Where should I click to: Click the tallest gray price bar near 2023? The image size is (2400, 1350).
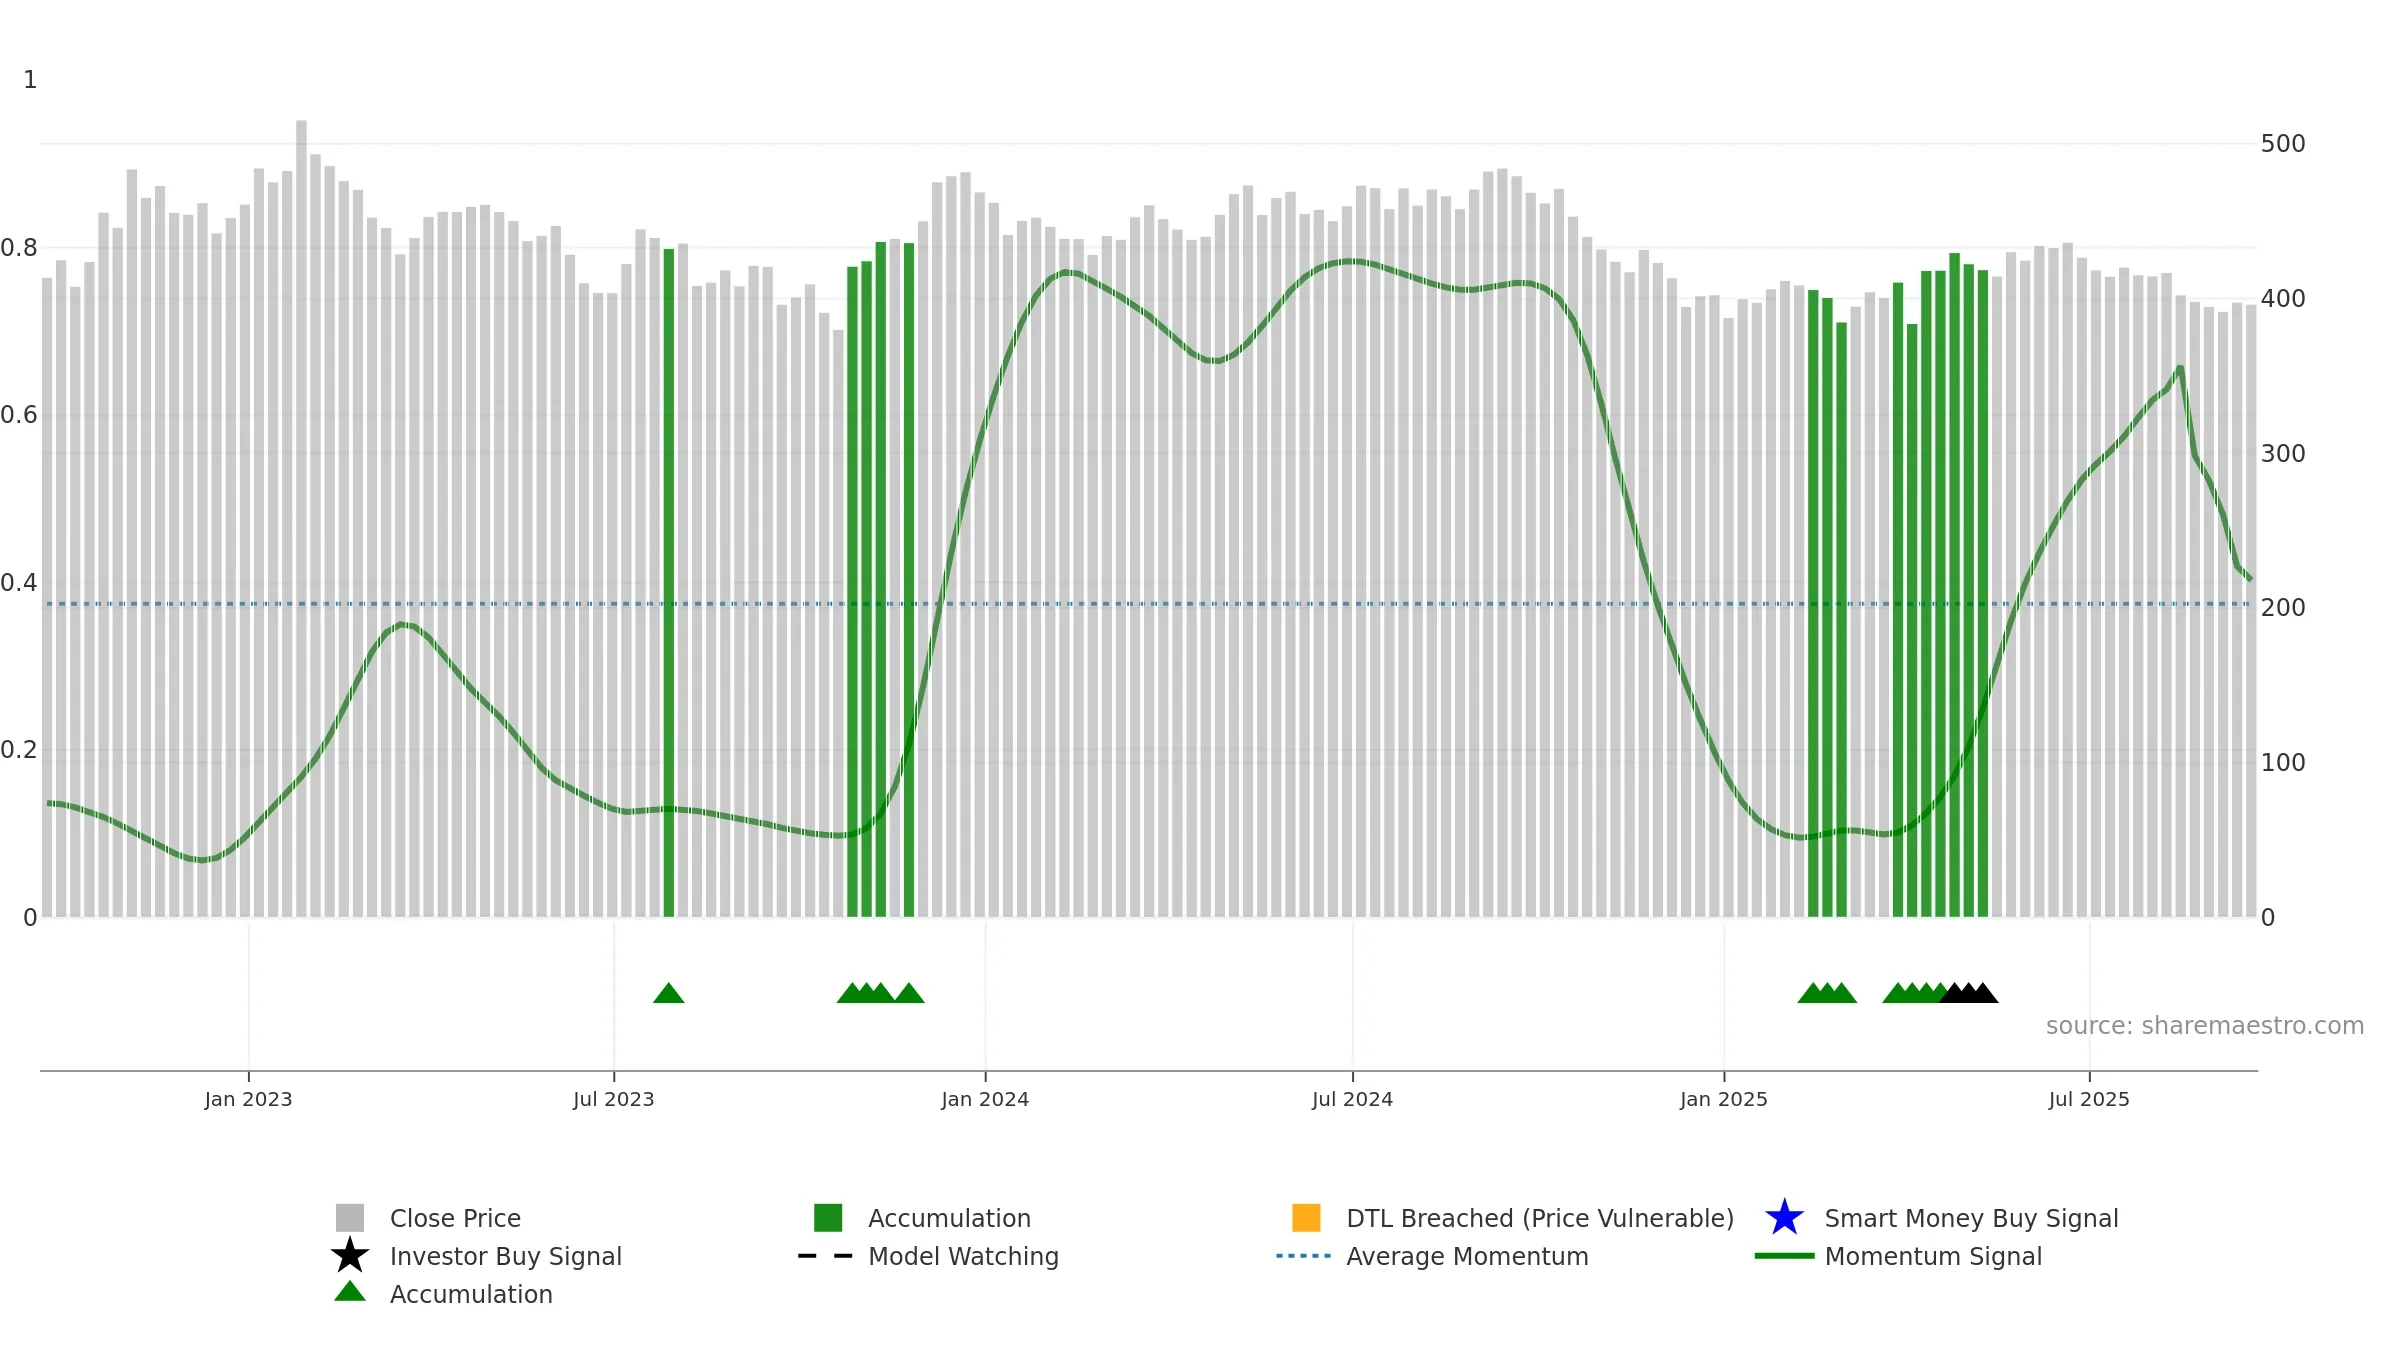301,518
